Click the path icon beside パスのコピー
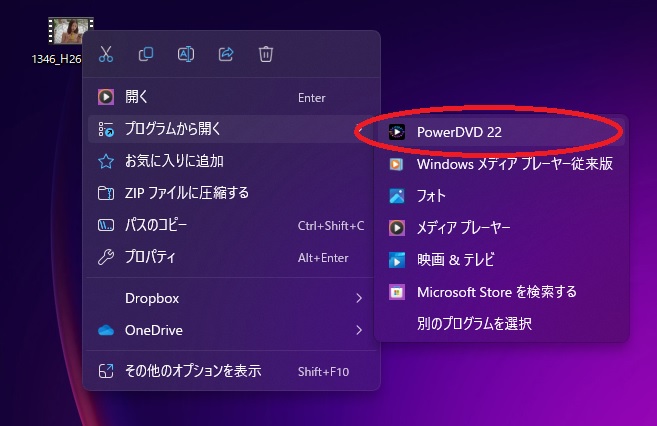 click(106, 225)
